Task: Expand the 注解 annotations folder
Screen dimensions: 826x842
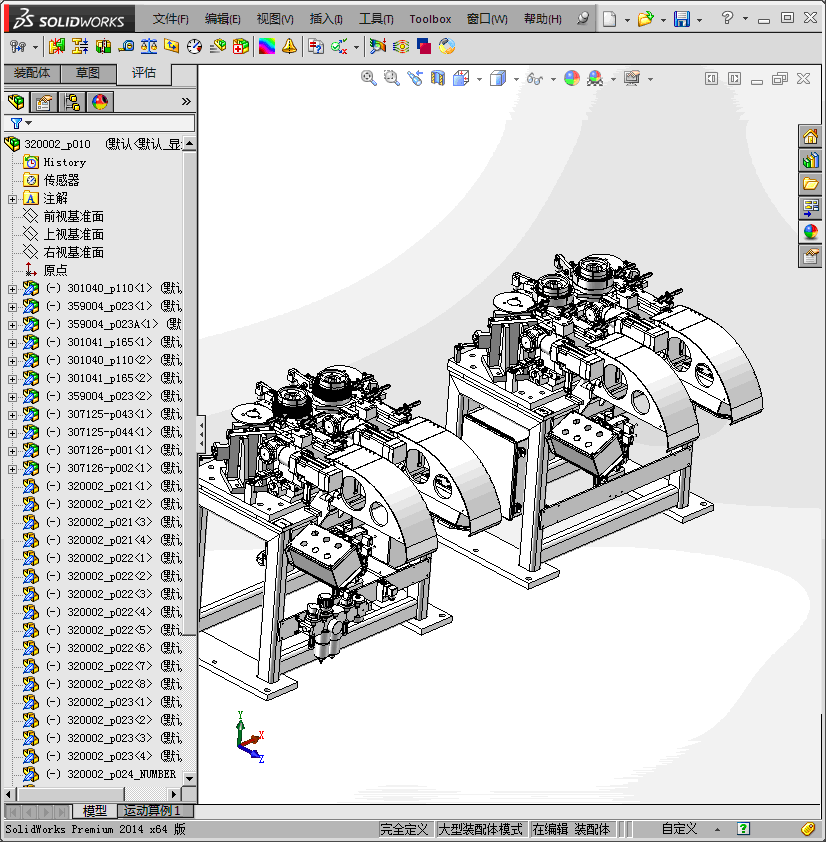Action: [x=12, y=199]
